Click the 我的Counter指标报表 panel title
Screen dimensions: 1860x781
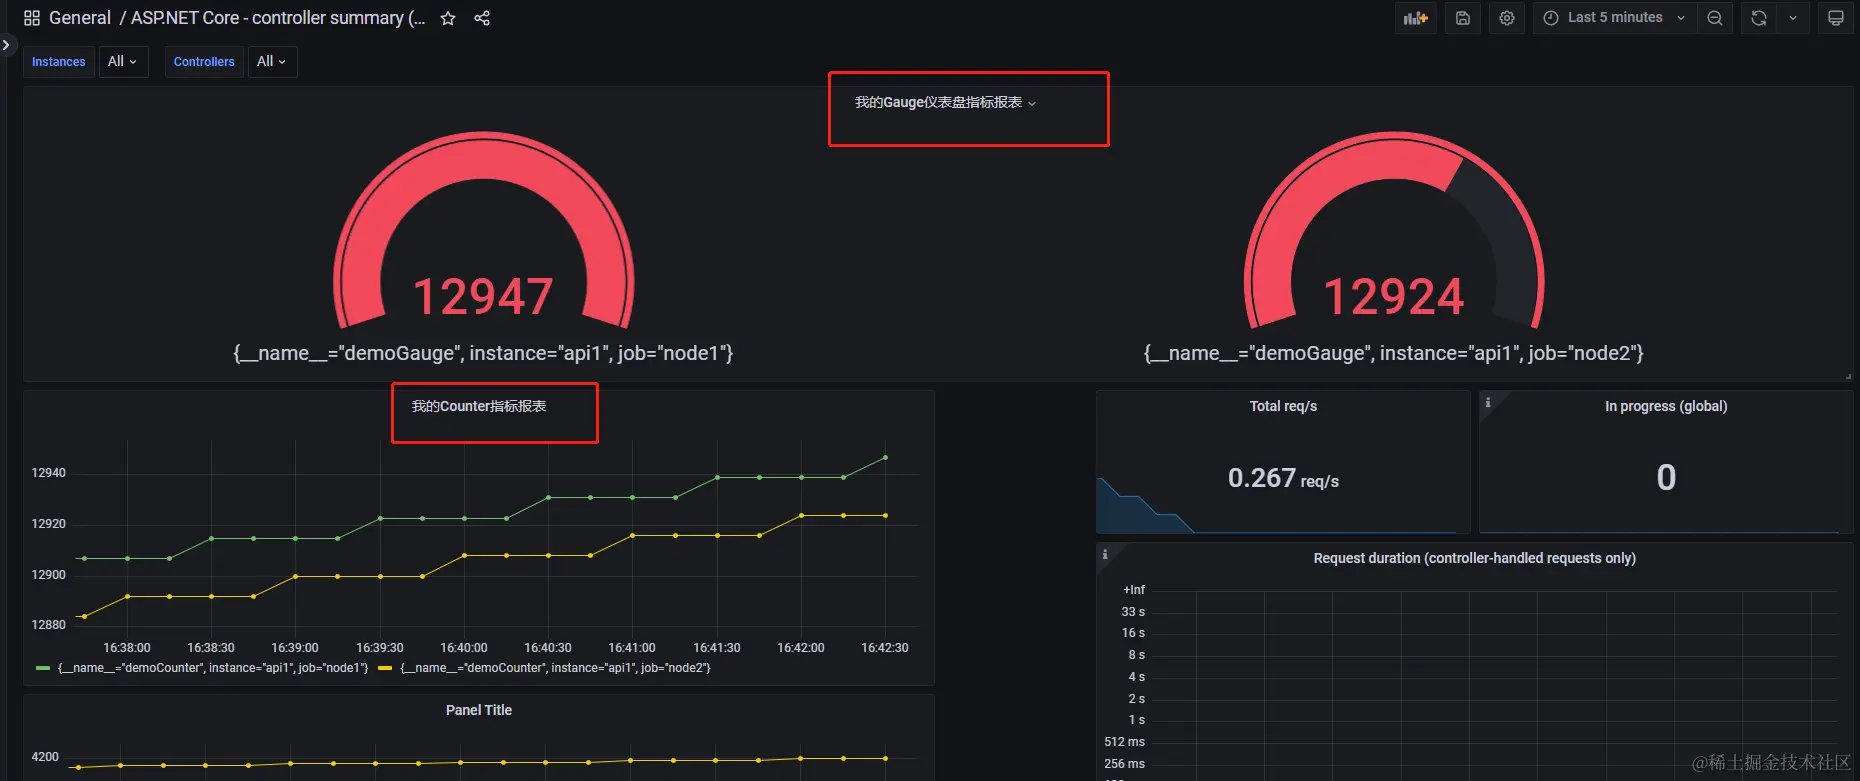coord(479,406)
